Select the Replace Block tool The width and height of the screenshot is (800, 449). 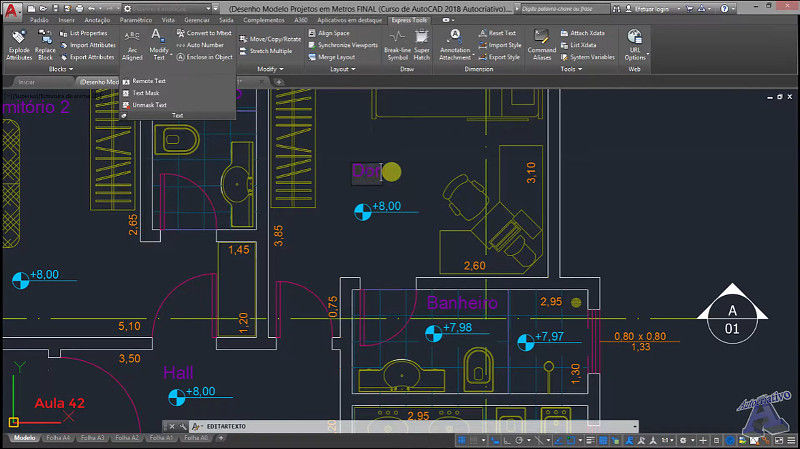45,45
